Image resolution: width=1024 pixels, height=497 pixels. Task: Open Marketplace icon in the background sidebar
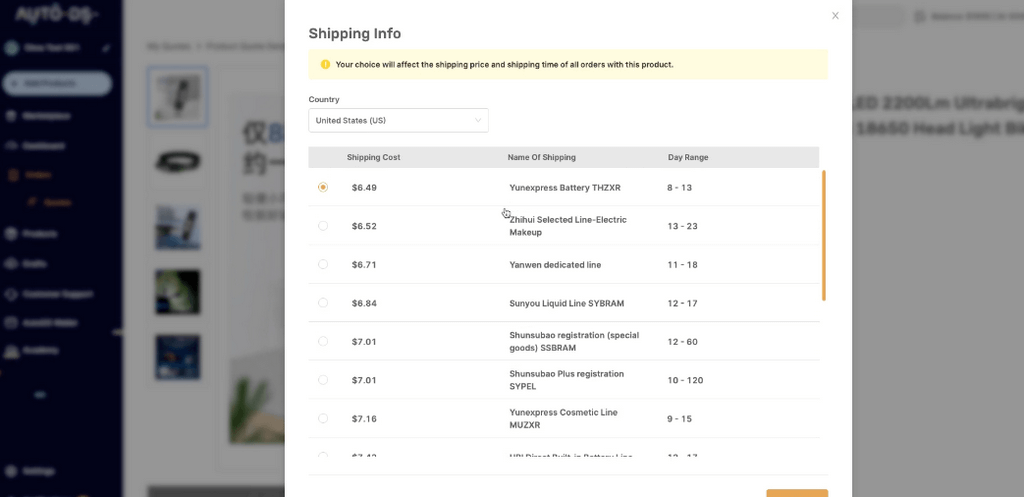coord(10,116)
